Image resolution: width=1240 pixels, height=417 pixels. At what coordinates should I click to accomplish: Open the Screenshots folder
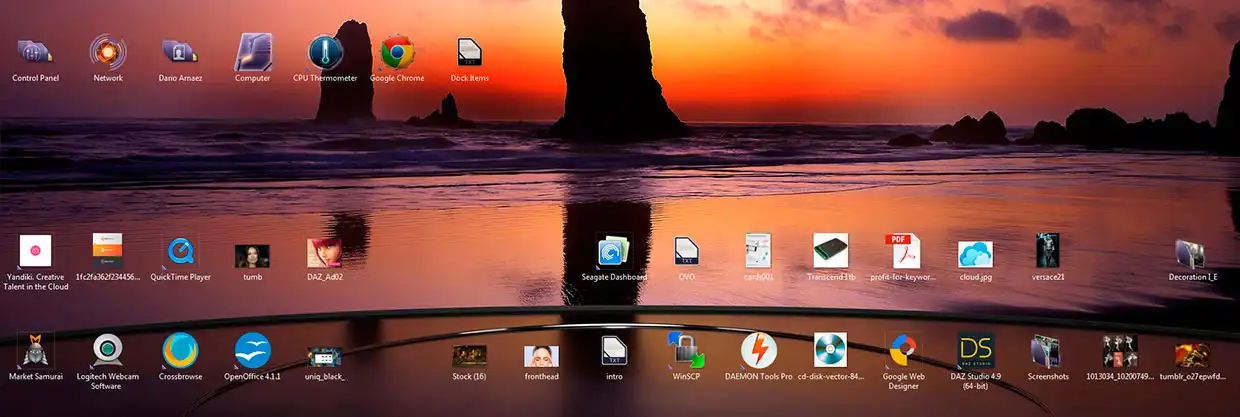click(1047, 352)
